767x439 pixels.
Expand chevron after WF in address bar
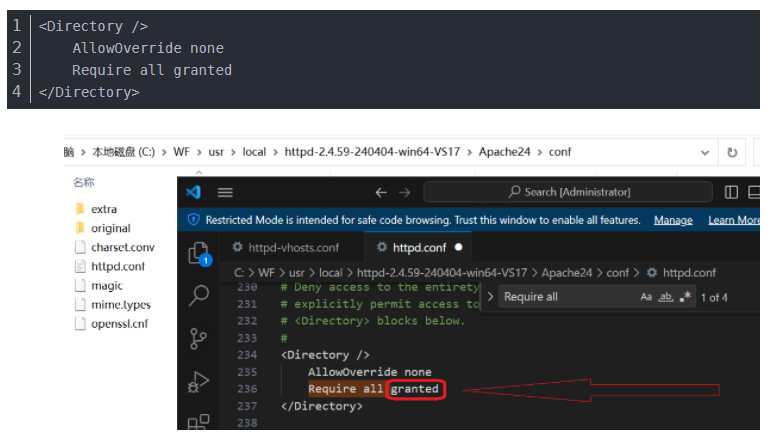coord(199,153)
